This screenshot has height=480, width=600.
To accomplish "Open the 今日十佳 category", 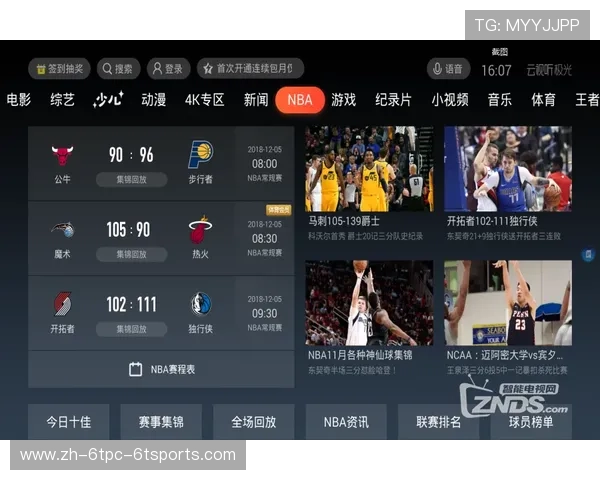I will tap(69, 422).
